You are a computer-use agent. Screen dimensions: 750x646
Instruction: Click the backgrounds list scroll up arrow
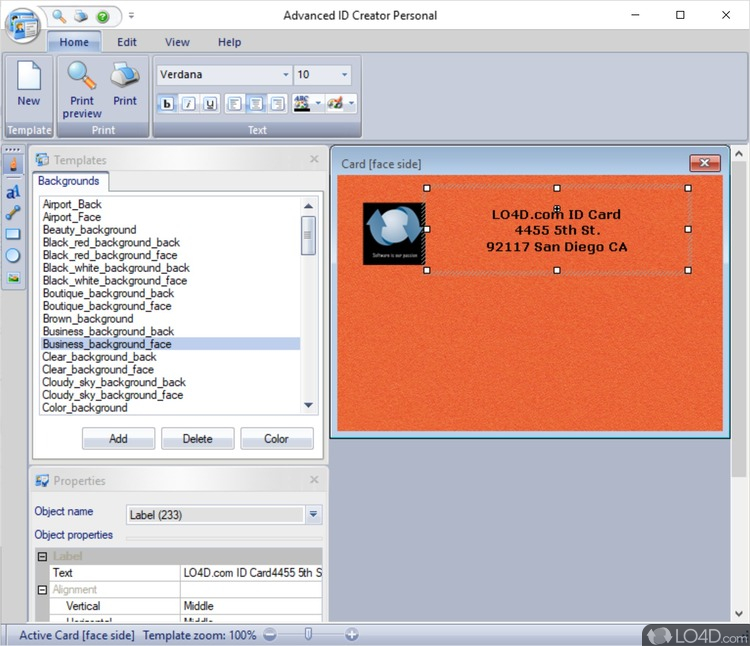coord(309,206)
